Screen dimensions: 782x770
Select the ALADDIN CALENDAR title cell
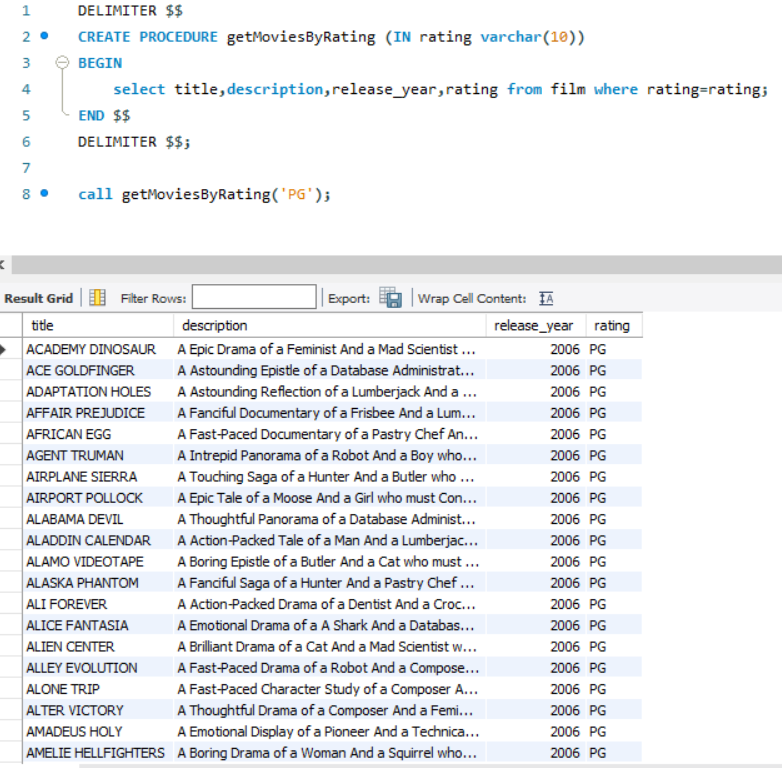98,541
